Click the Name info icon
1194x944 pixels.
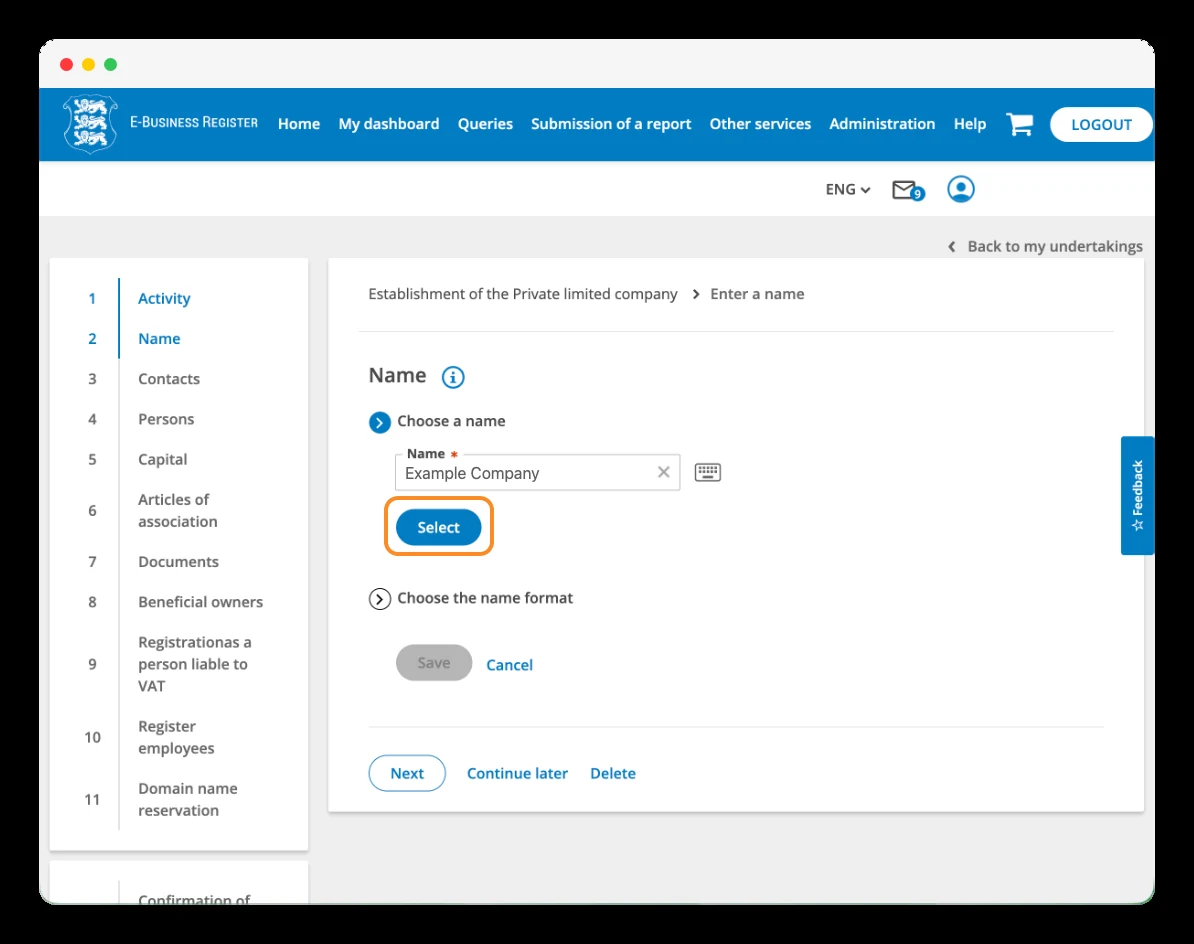453,377
